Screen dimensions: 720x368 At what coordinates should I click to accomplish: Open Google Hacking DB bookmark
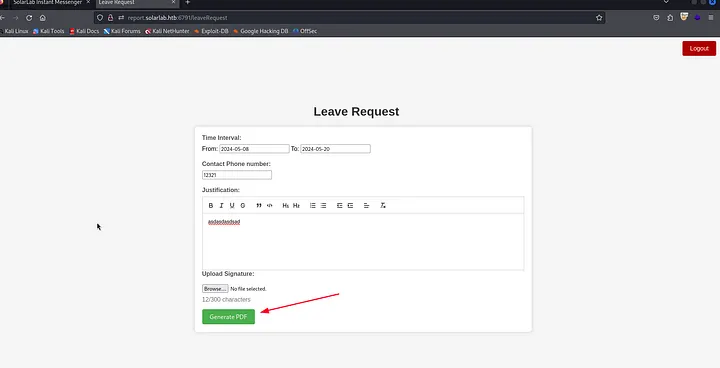pyautogui.click(x=260, y=31)
